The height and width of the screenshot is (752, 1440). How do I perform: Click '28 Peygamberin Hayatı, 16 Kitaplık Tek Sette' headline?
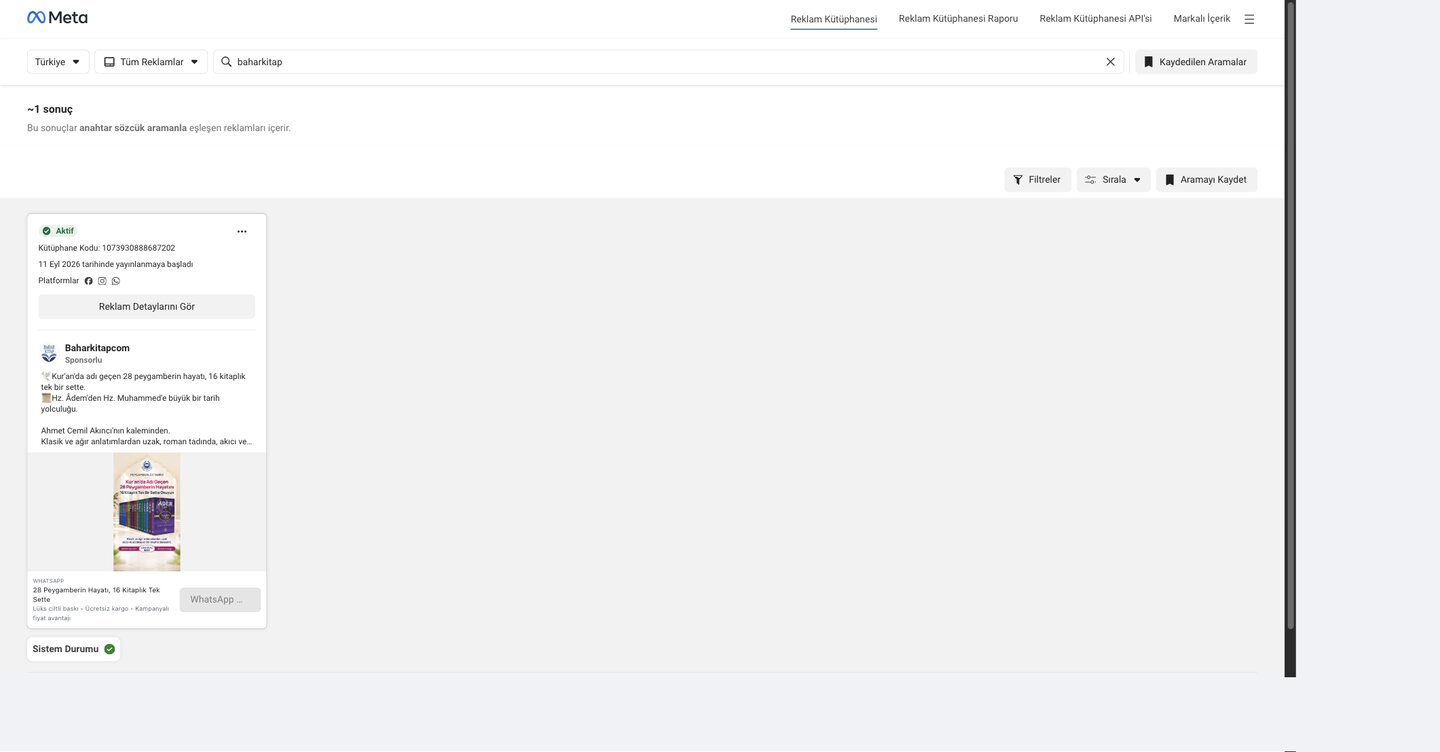click(x=96, y=594)
